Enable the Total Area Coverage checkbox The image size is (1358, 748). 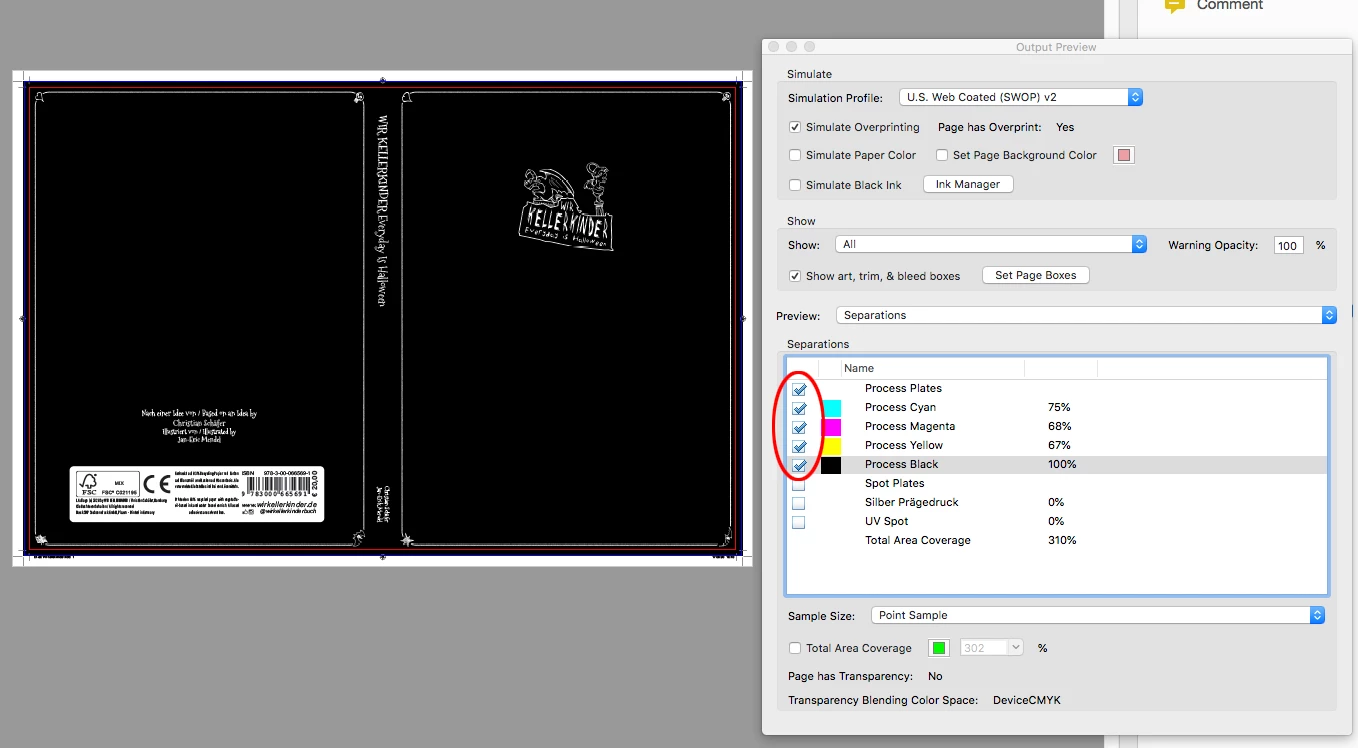pos(795,648)
